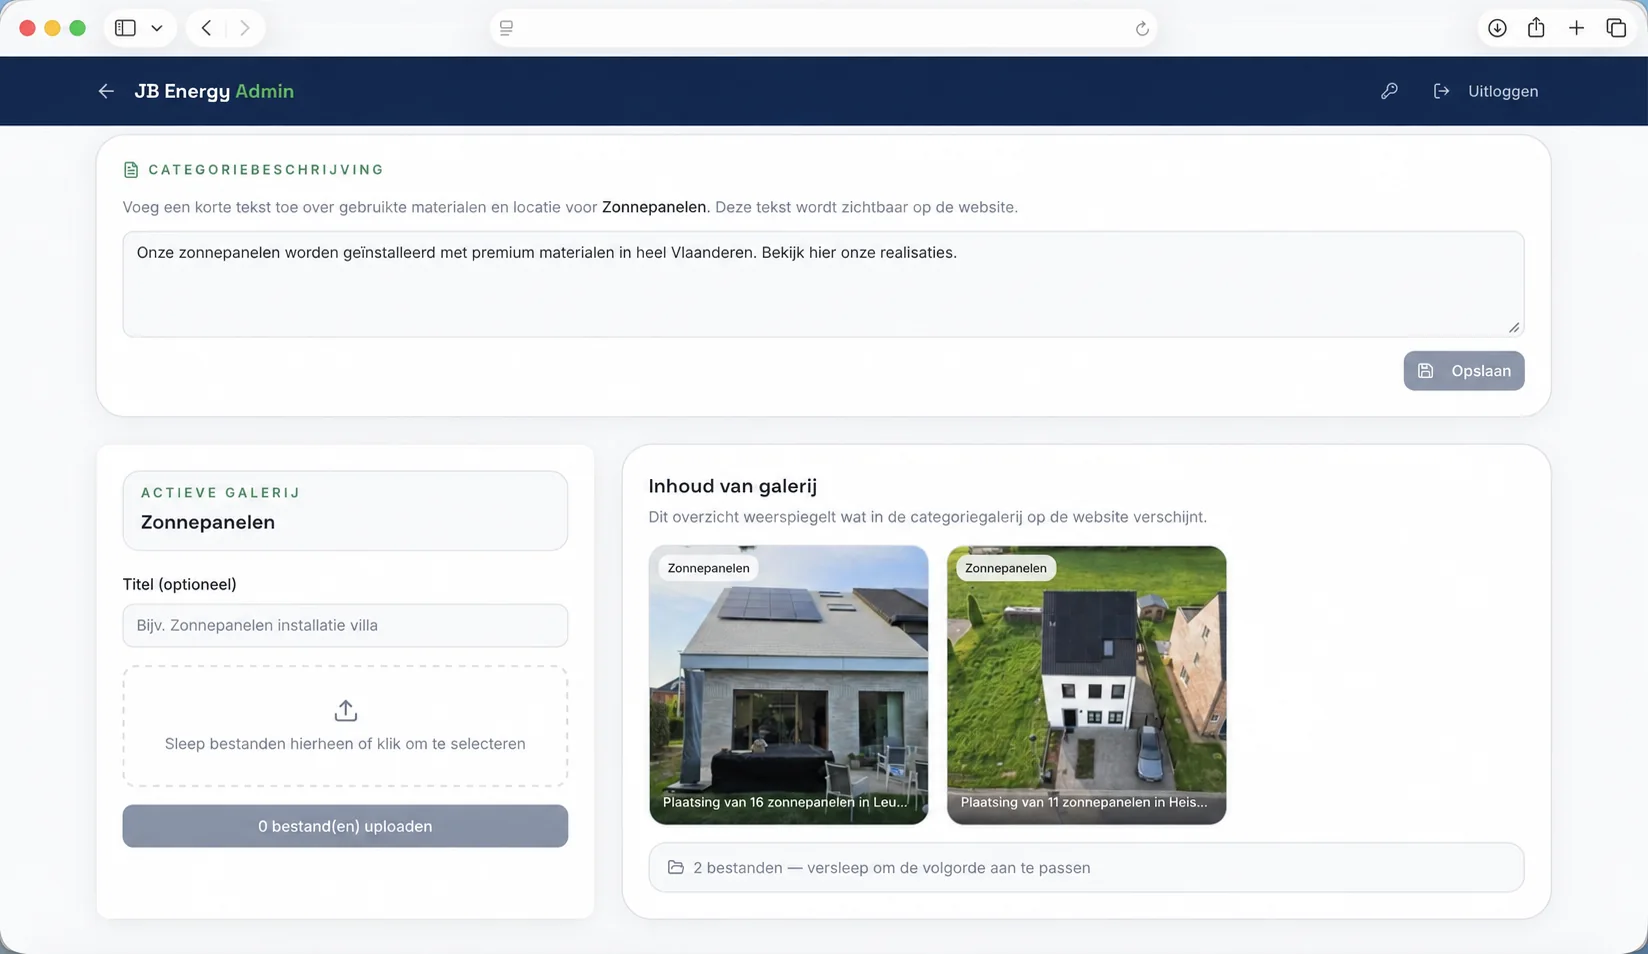Screen dimensions: 1648x954
Task: Expand the sidebar dropdown chevron
Action: coord(157,28)
